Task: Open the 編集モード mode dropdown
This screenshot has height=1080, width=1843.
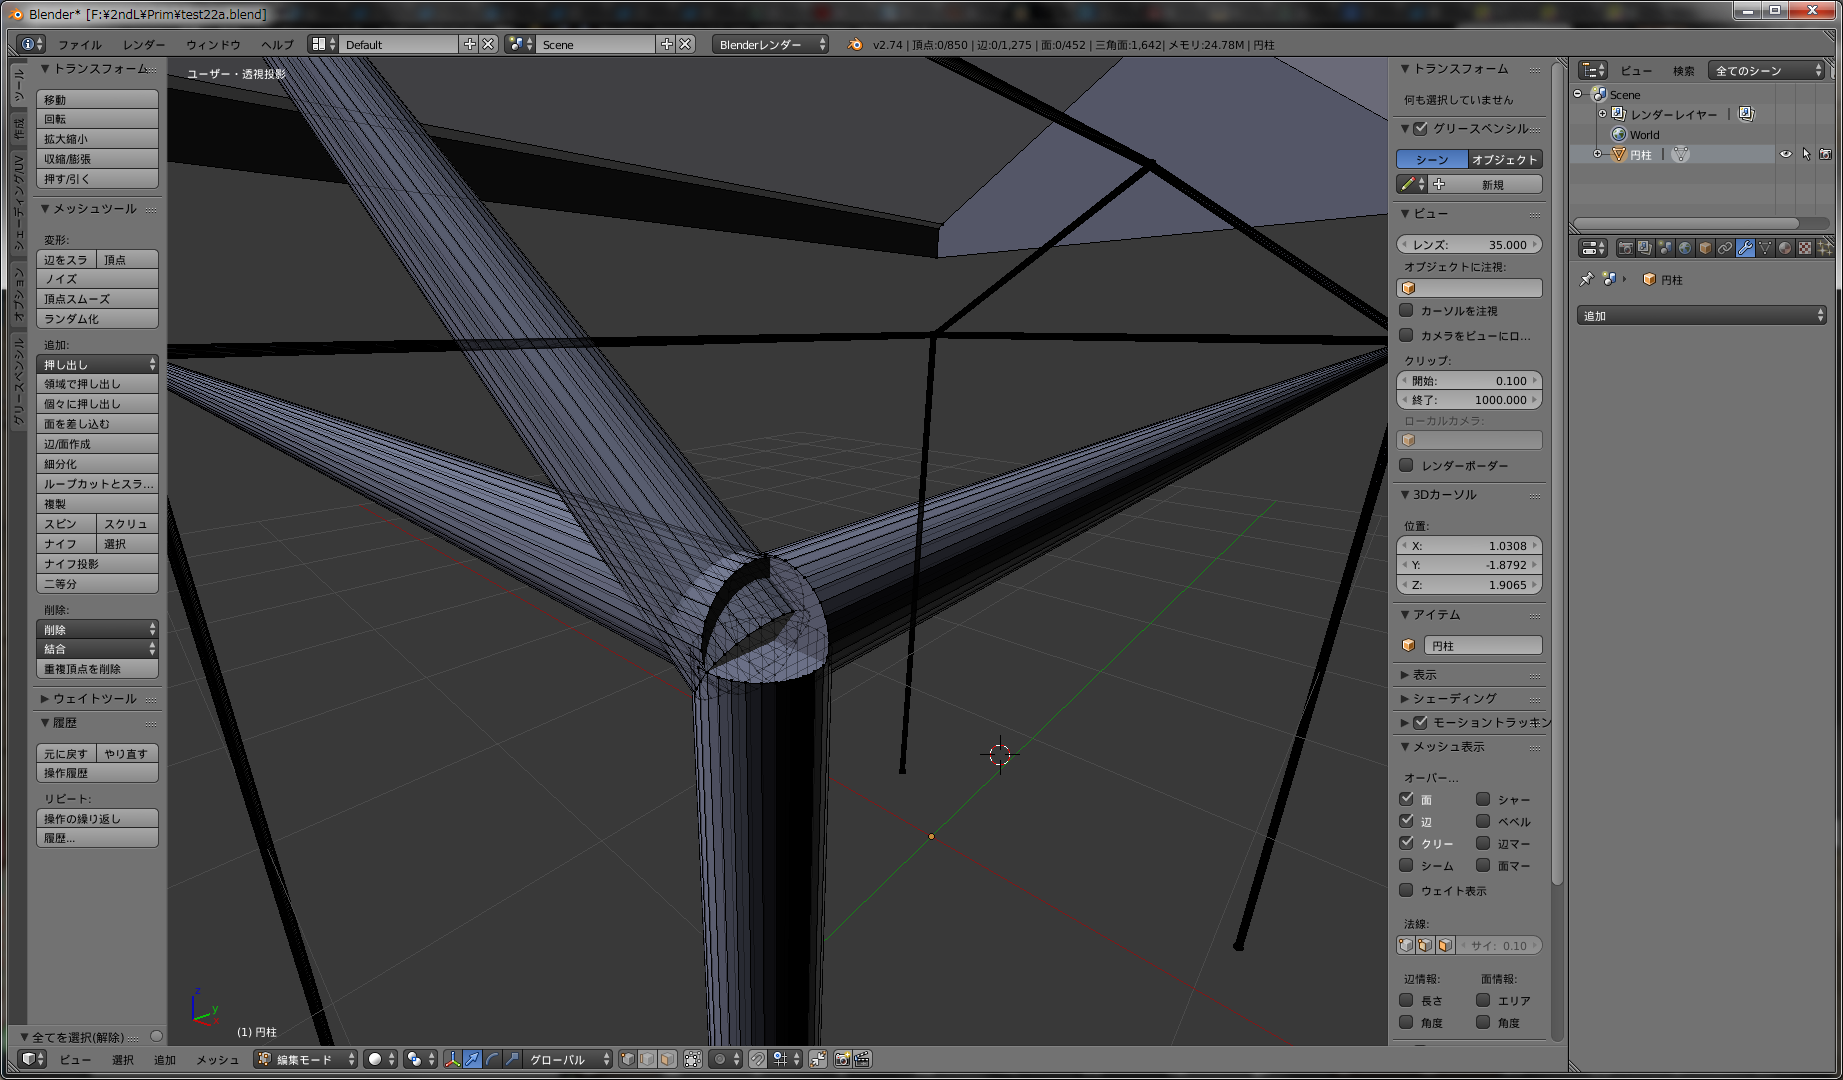Action: tap(306, 1059)
